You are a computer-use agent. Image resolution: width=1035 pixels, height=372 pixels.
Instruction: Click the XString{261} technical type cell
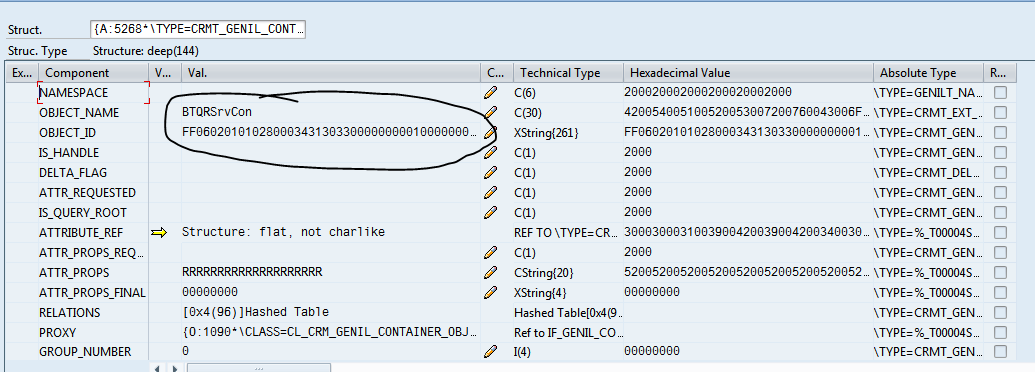click(568, 133)
